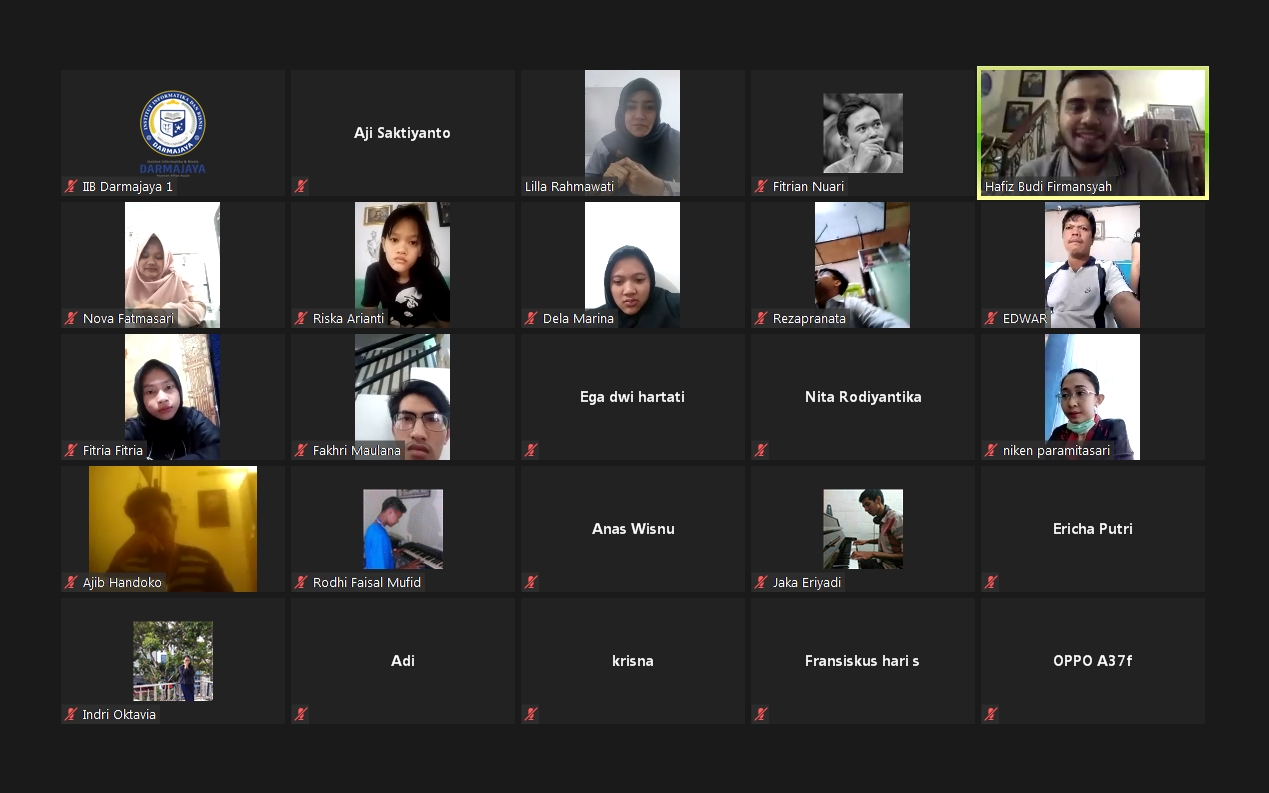Click the muted mic icon beside IIB Darmajaya 1
Image resolution: width=1269 pixels, height=793 pixels.
71,186
